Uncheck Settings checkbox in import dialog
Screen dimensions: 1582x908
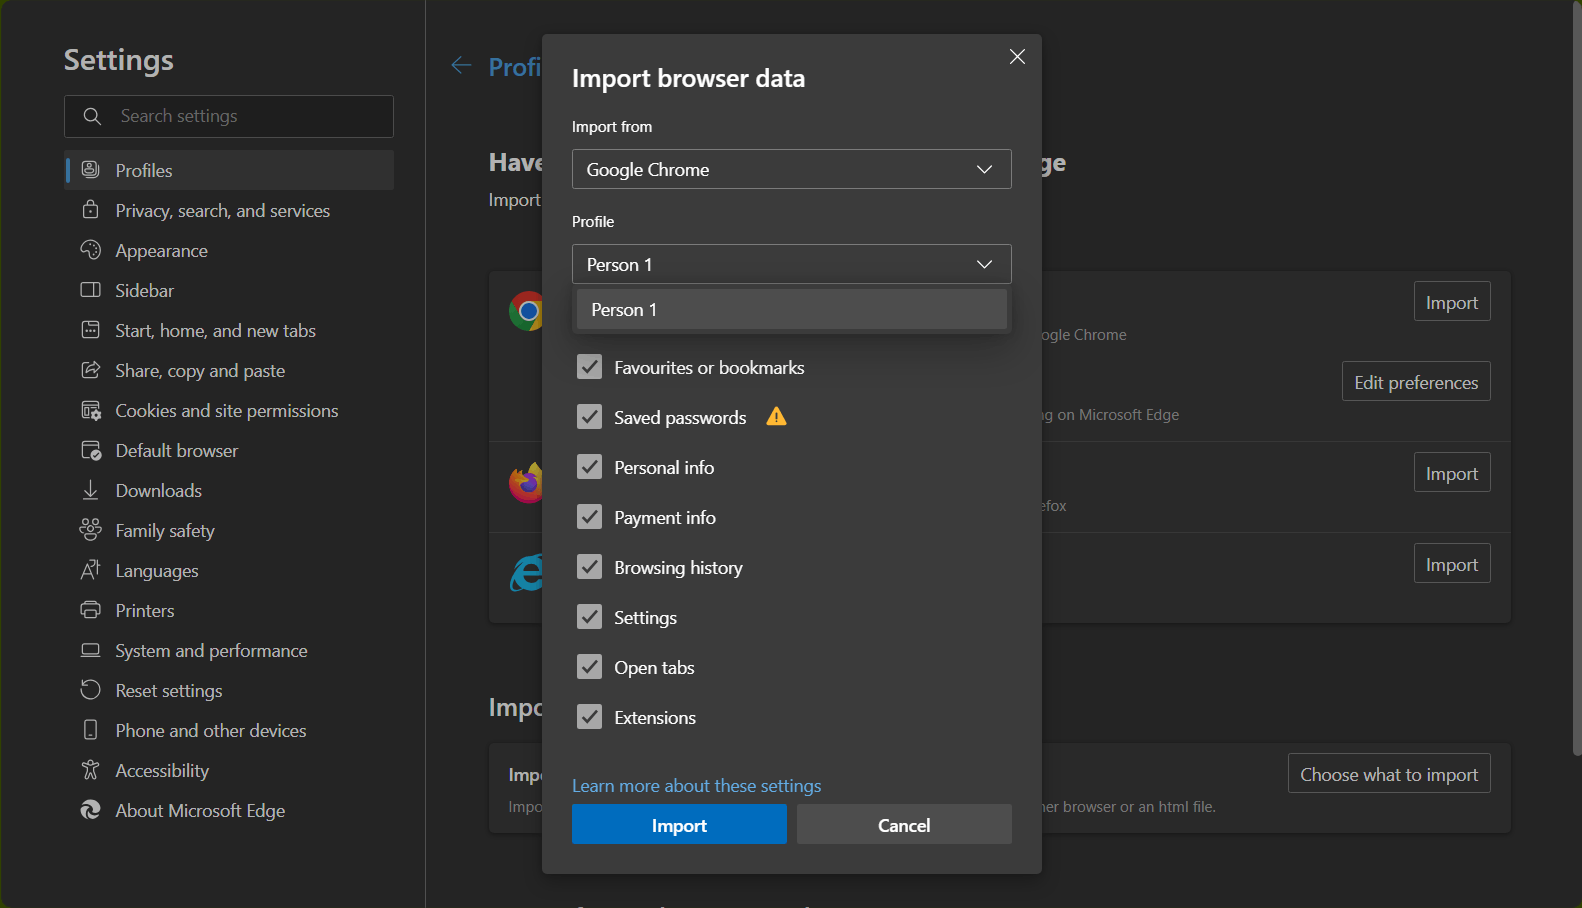(x=590, y=617)
